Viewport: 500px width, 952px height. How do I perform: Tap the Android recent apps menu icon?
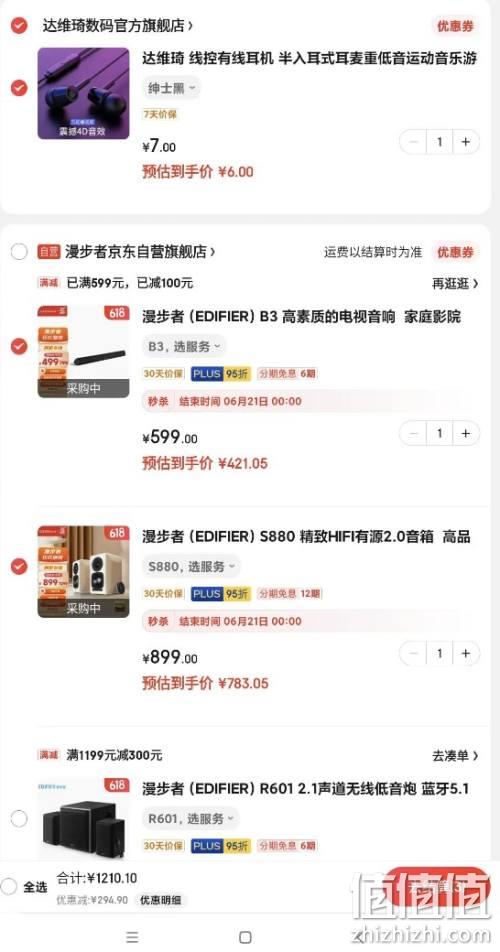pos(132,937)
